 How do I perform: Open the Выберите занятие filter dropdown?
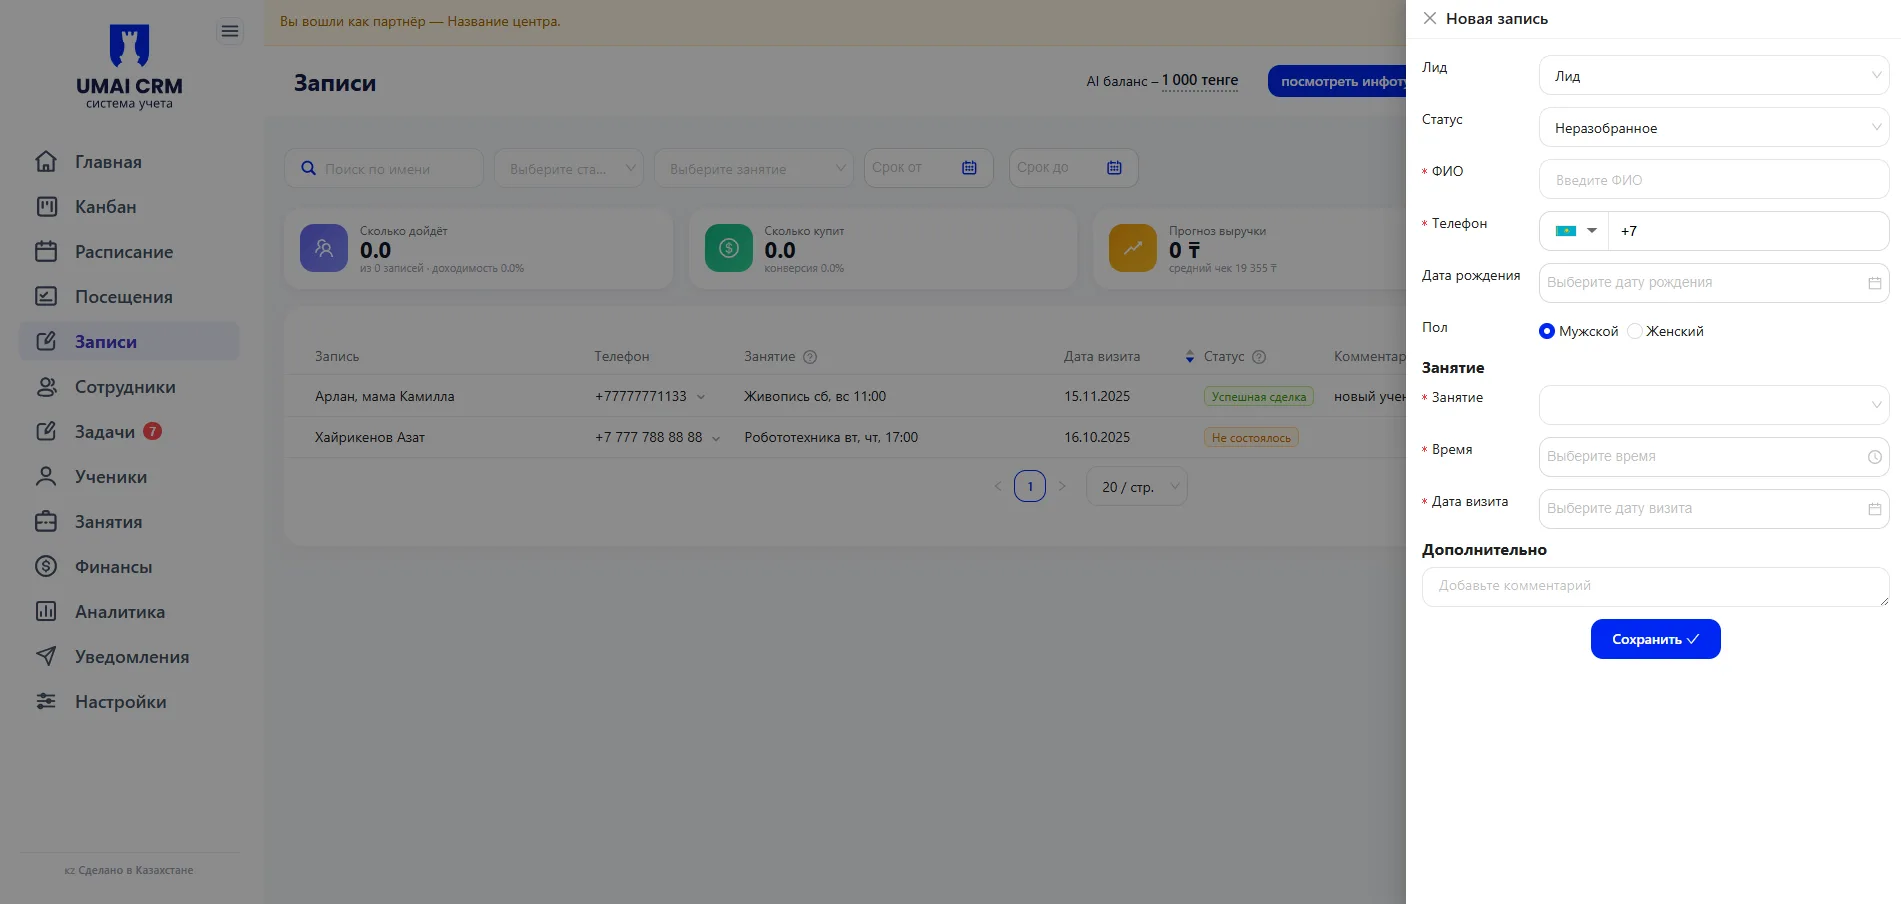point(754,168)
